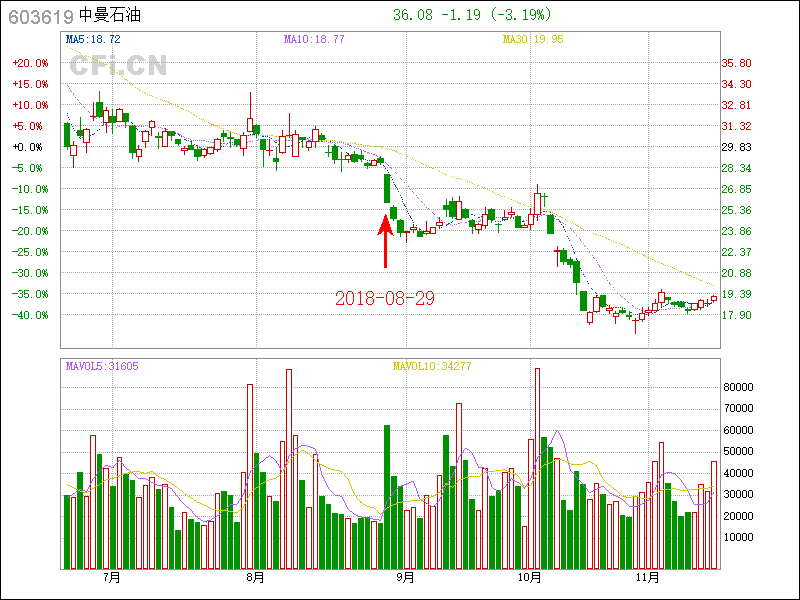Click the 30000 volume axis label

pyautogui.click(x=739, y=494)
